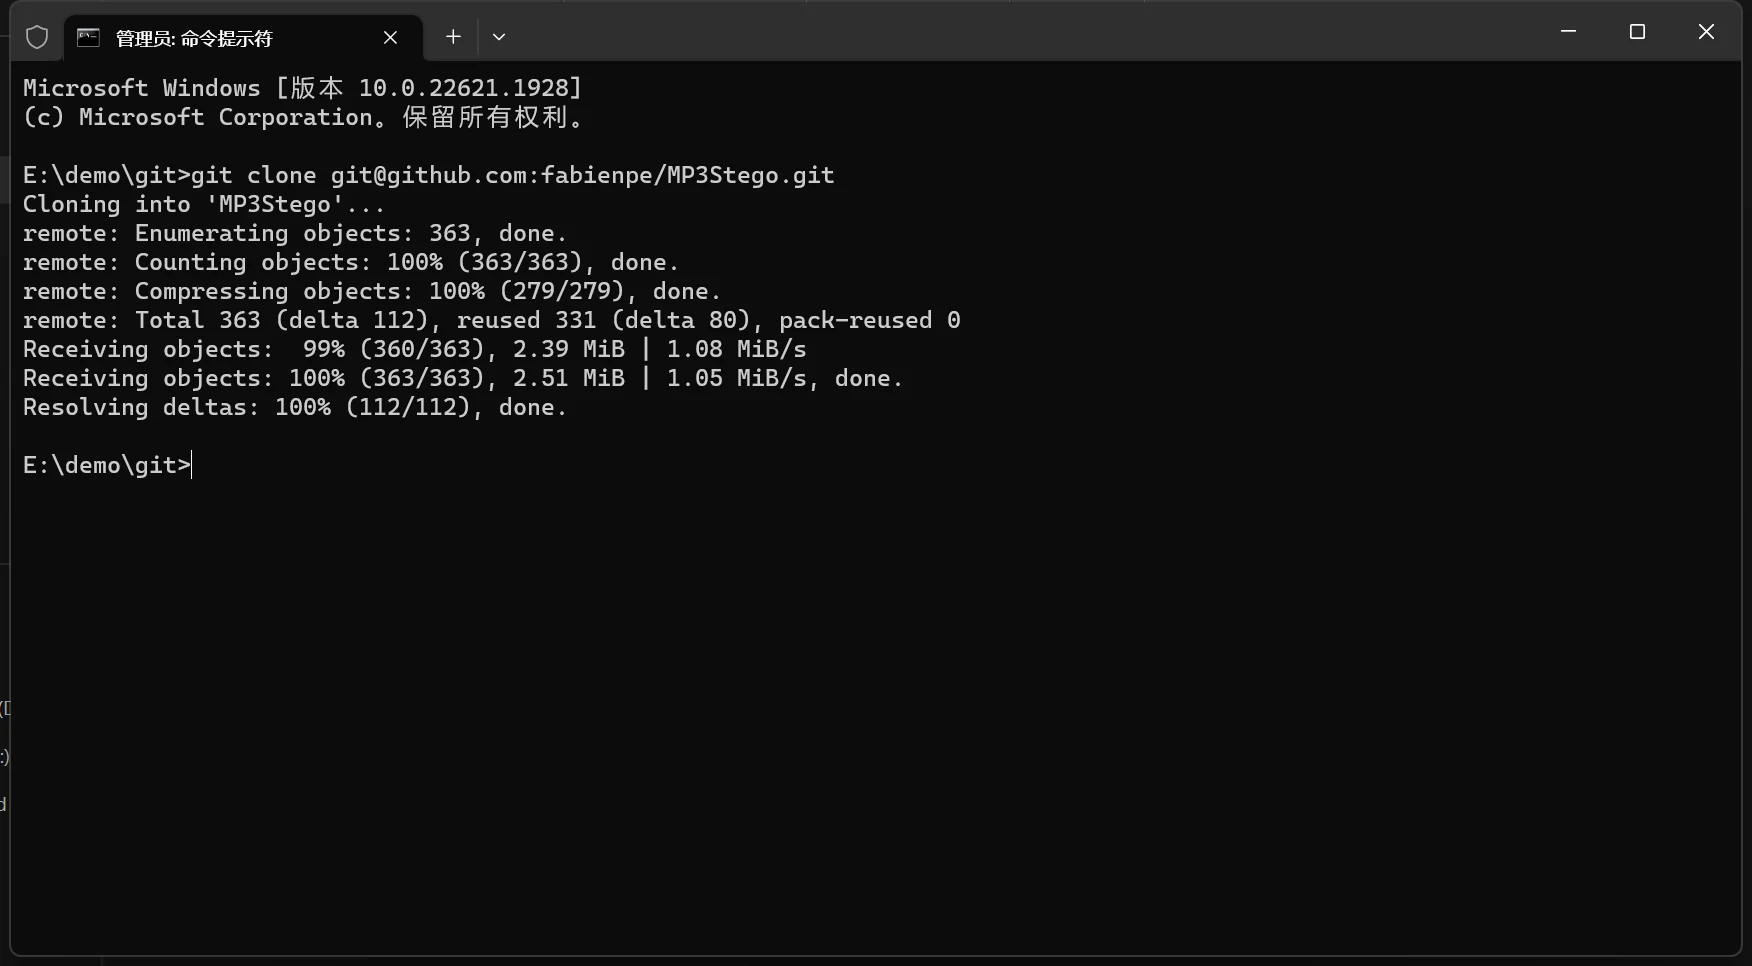Expand the new tab profile dropdown
Image resolution: width=1752 pixels, height=966 pixels.
[499, 37]
